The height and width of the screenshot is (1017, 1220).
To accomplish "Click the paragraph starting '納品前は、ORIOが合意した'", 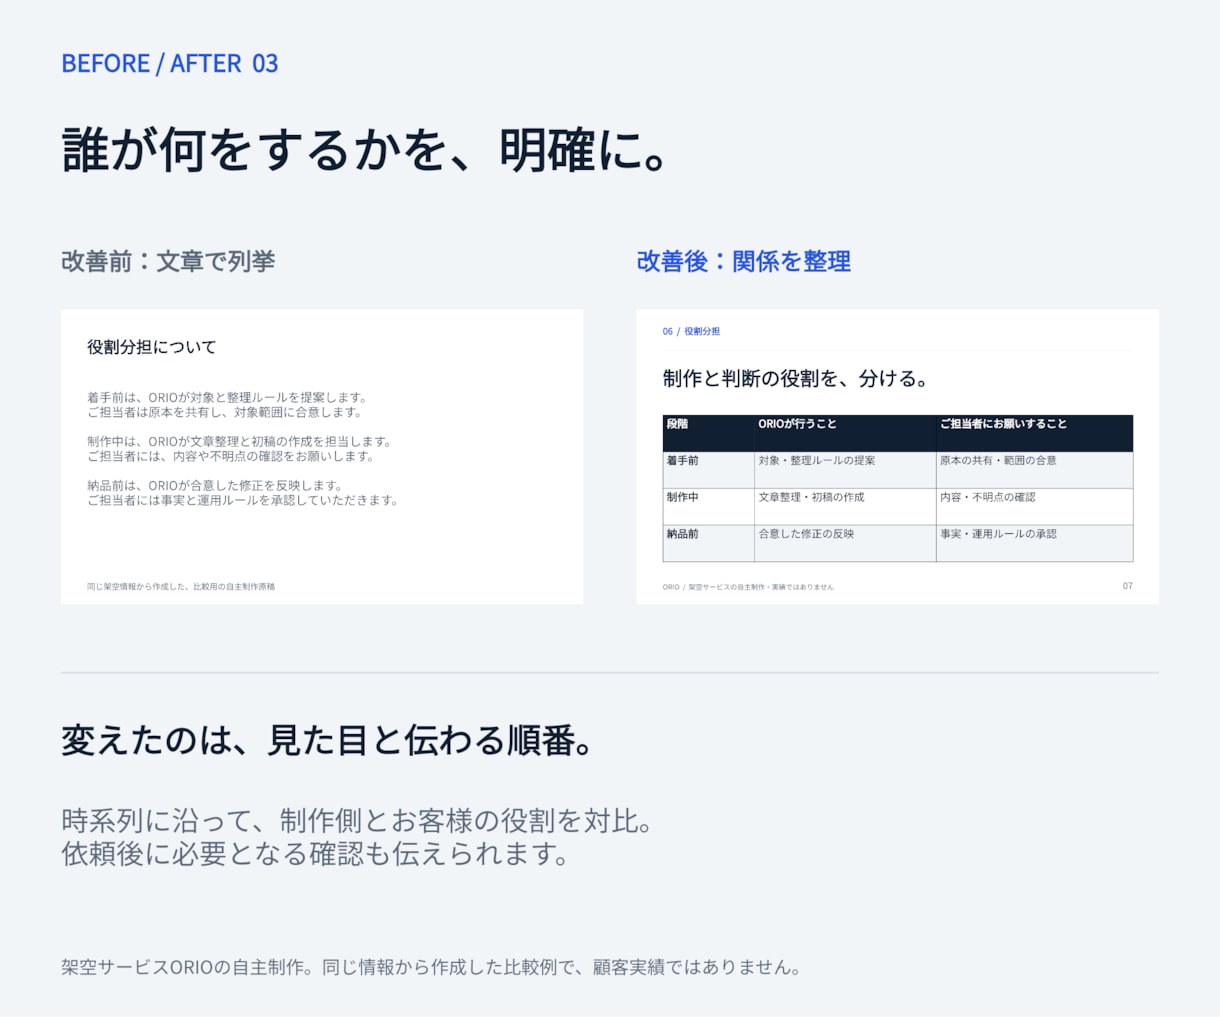I will point(242,492).
